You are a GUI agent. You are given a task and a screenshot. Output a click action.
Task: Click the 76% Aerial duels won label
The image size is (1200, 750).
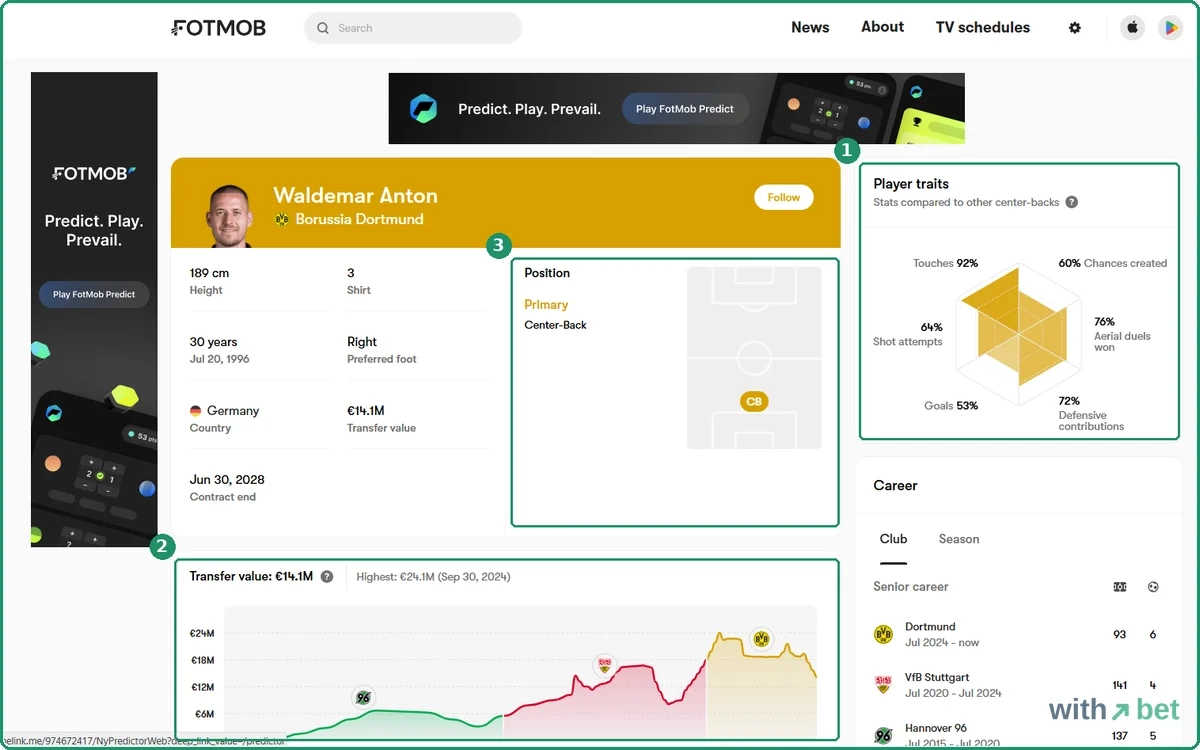click(x=1122, y=334)
